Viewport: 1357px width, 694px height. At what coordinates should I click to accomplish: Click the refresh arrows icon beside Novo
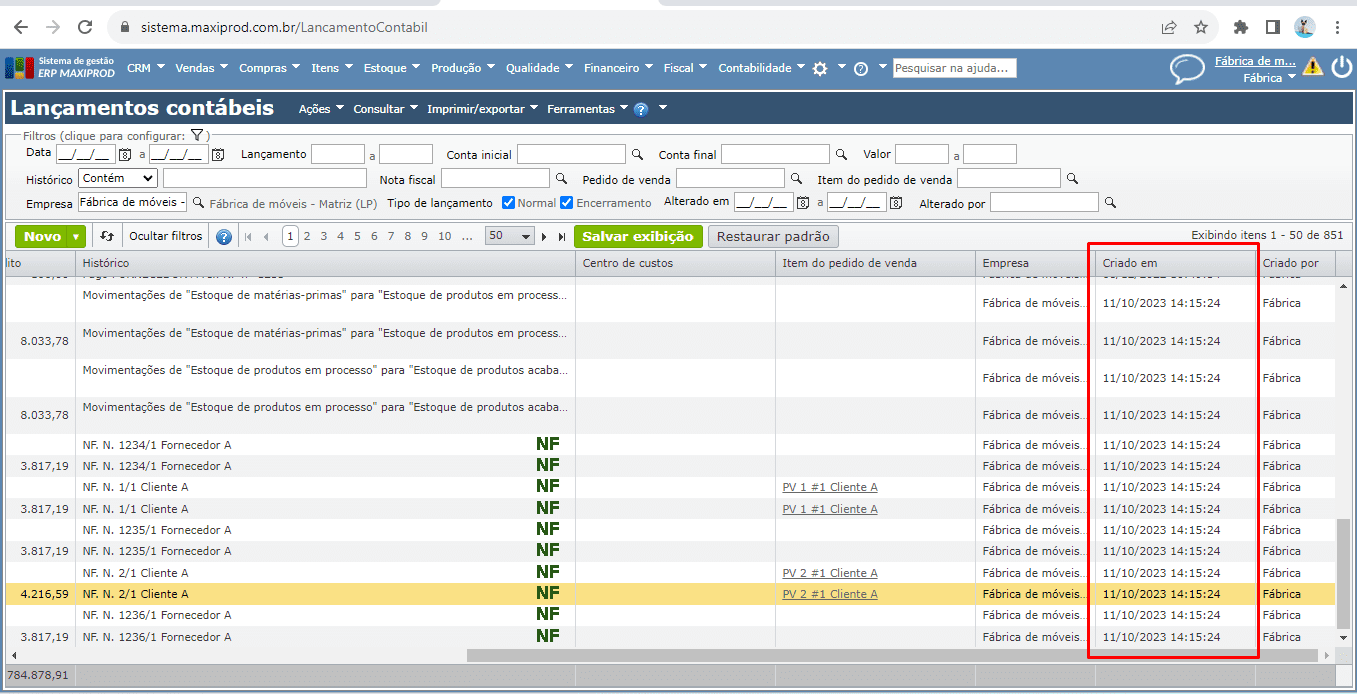click(x=107, y=237)
